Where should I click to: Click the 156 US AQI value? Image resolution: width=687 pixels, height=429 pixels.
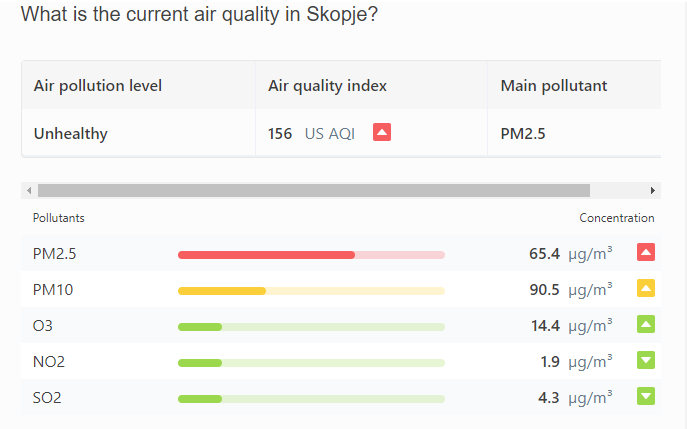click(311, 133)
